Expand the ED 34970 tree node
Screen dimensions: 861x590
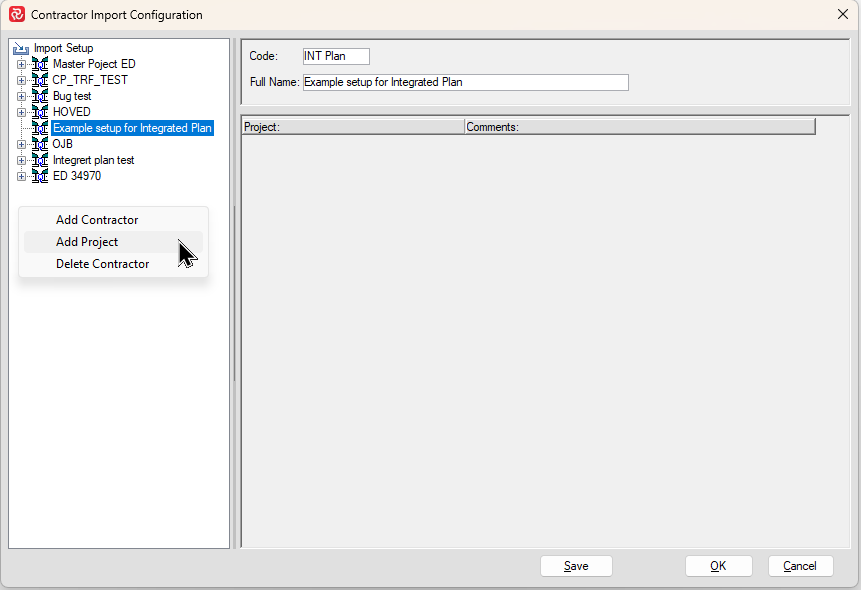(21, 176)
